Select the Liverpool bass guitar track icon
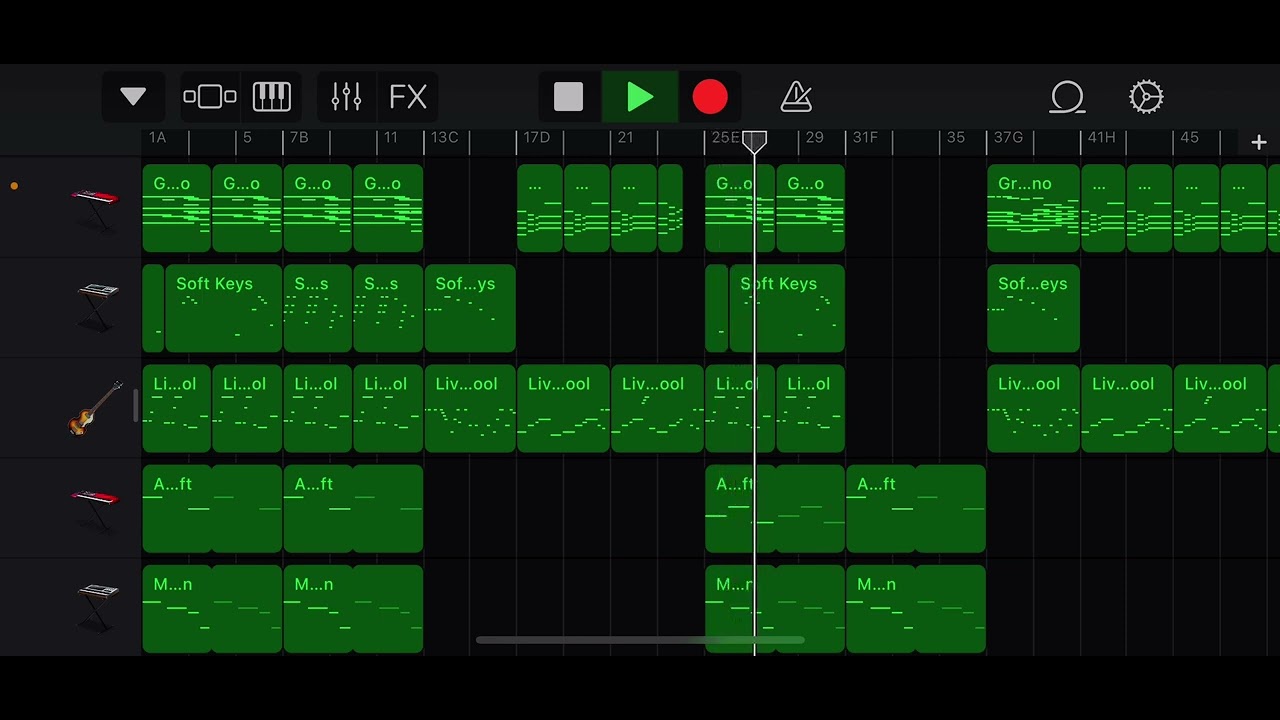Screen dimensions: 1280x720 pyautogui.click(x=95, y=408)
